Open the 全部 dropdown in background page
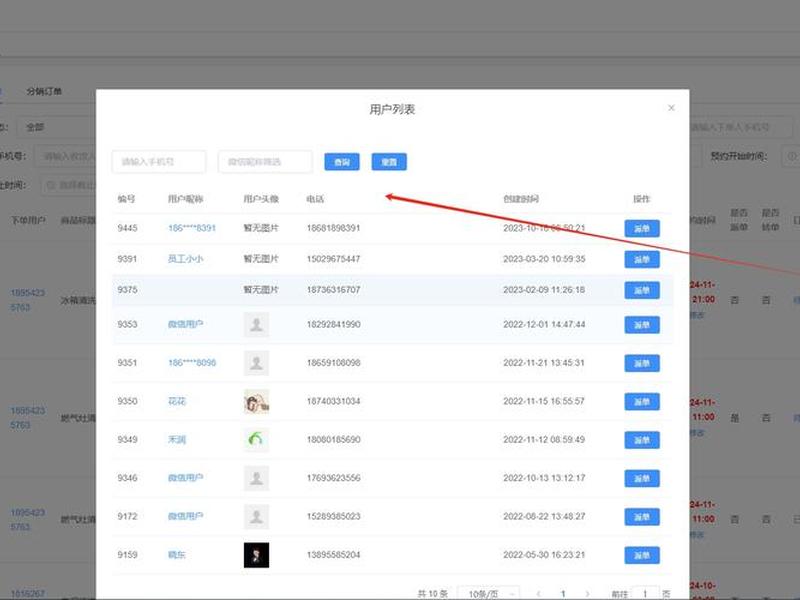This screenshot has width=800, height=600. 56,127
